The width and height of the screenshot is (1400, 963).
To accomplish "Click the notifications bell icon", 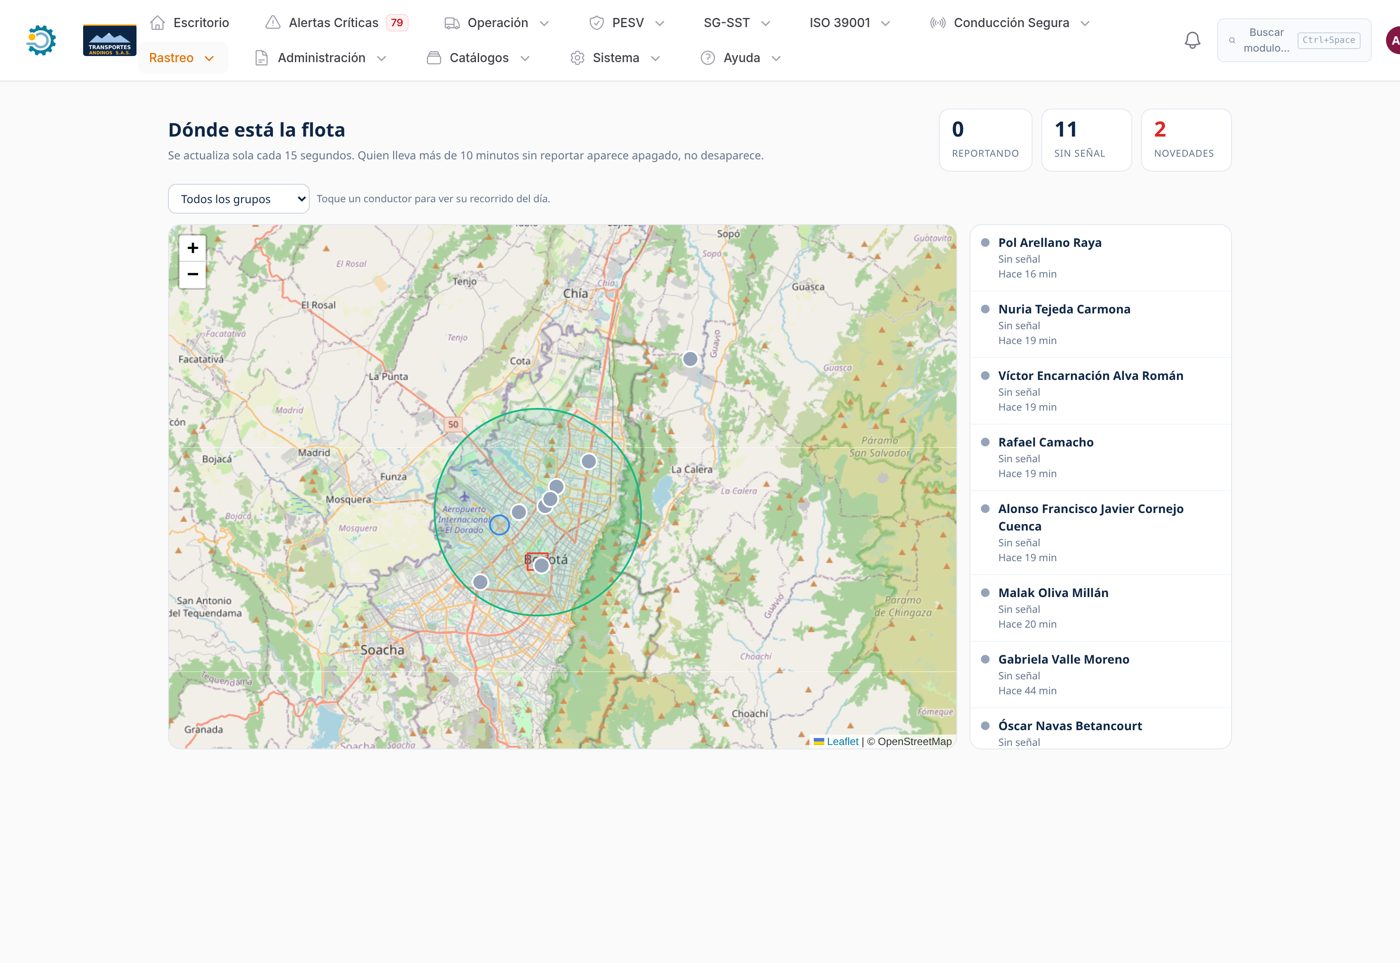I will click(x=1192, y=40).
